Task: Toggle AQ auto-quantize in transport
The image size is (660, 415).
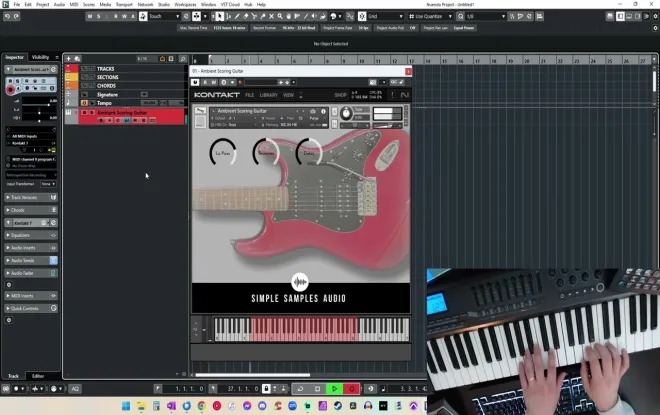Action: (75, 389)
